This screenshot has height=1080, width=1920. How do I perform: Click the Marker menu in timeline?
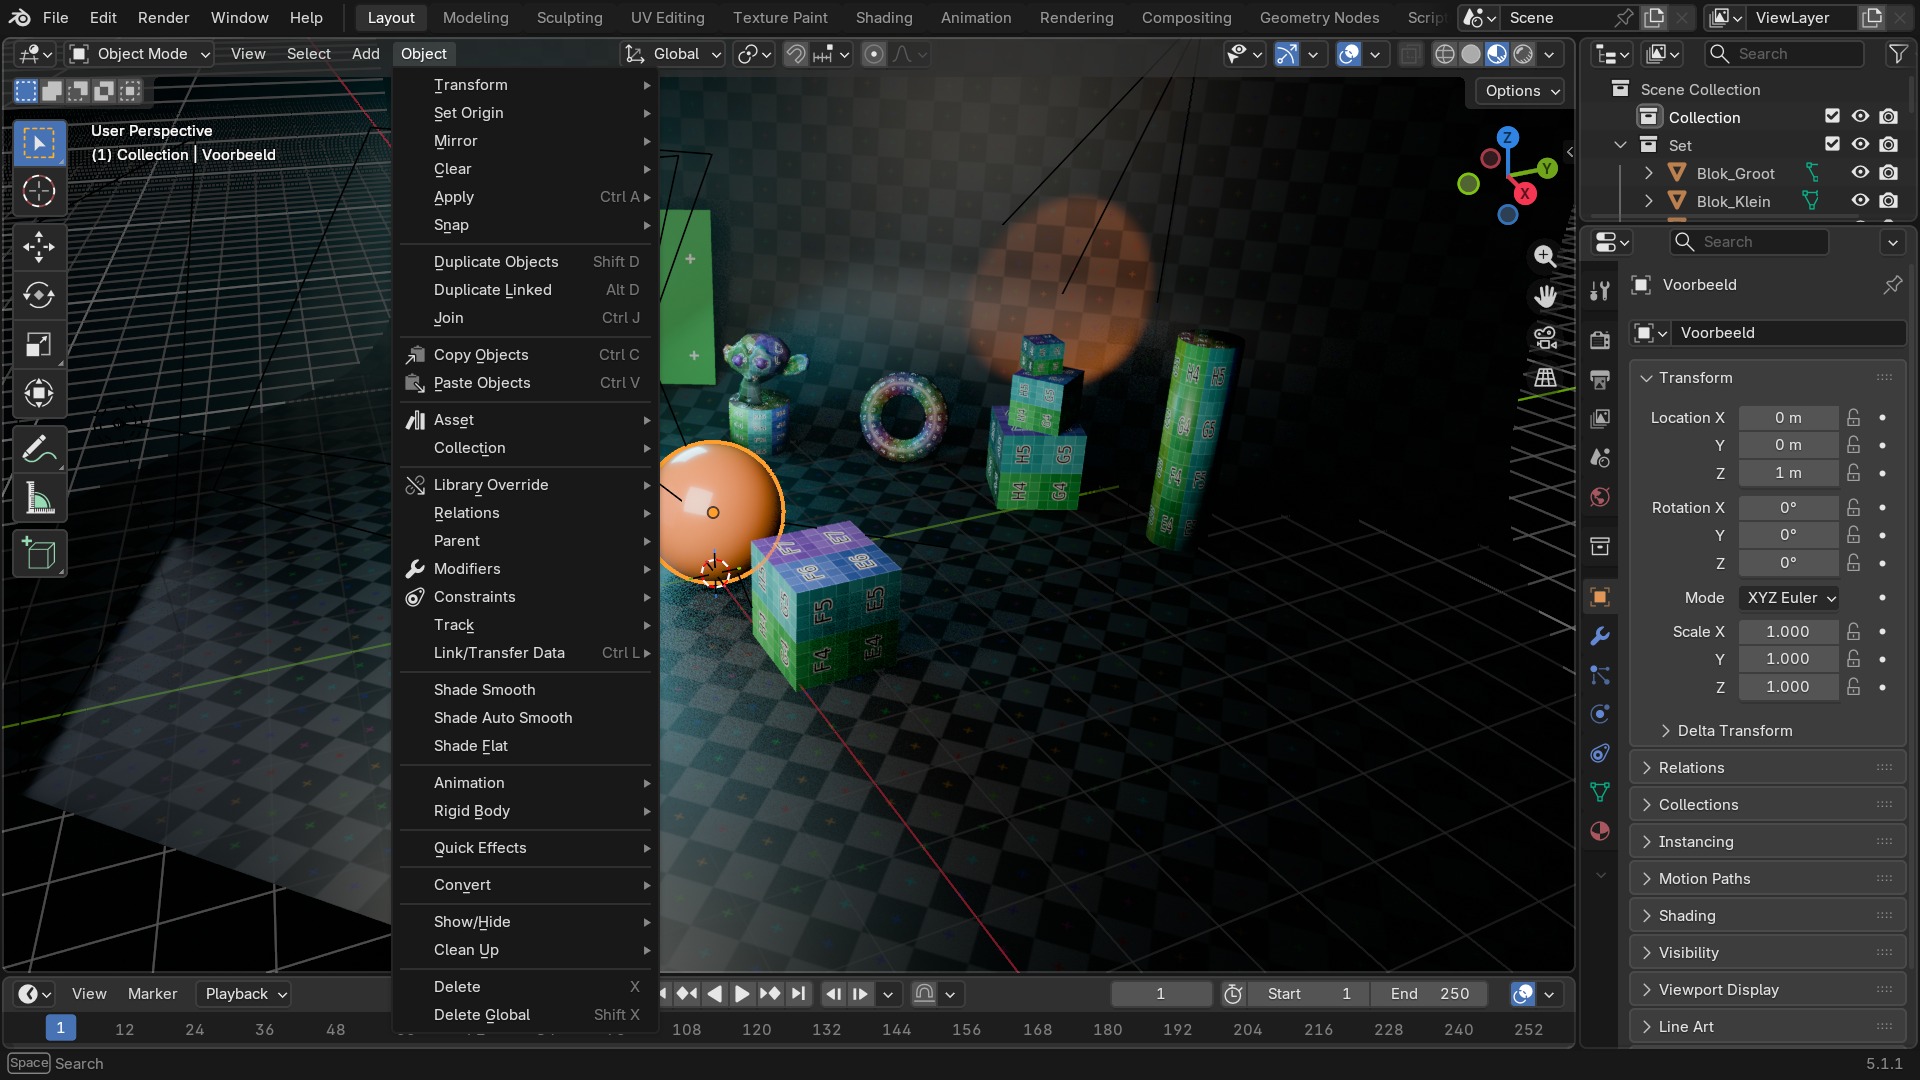[152, 994]
